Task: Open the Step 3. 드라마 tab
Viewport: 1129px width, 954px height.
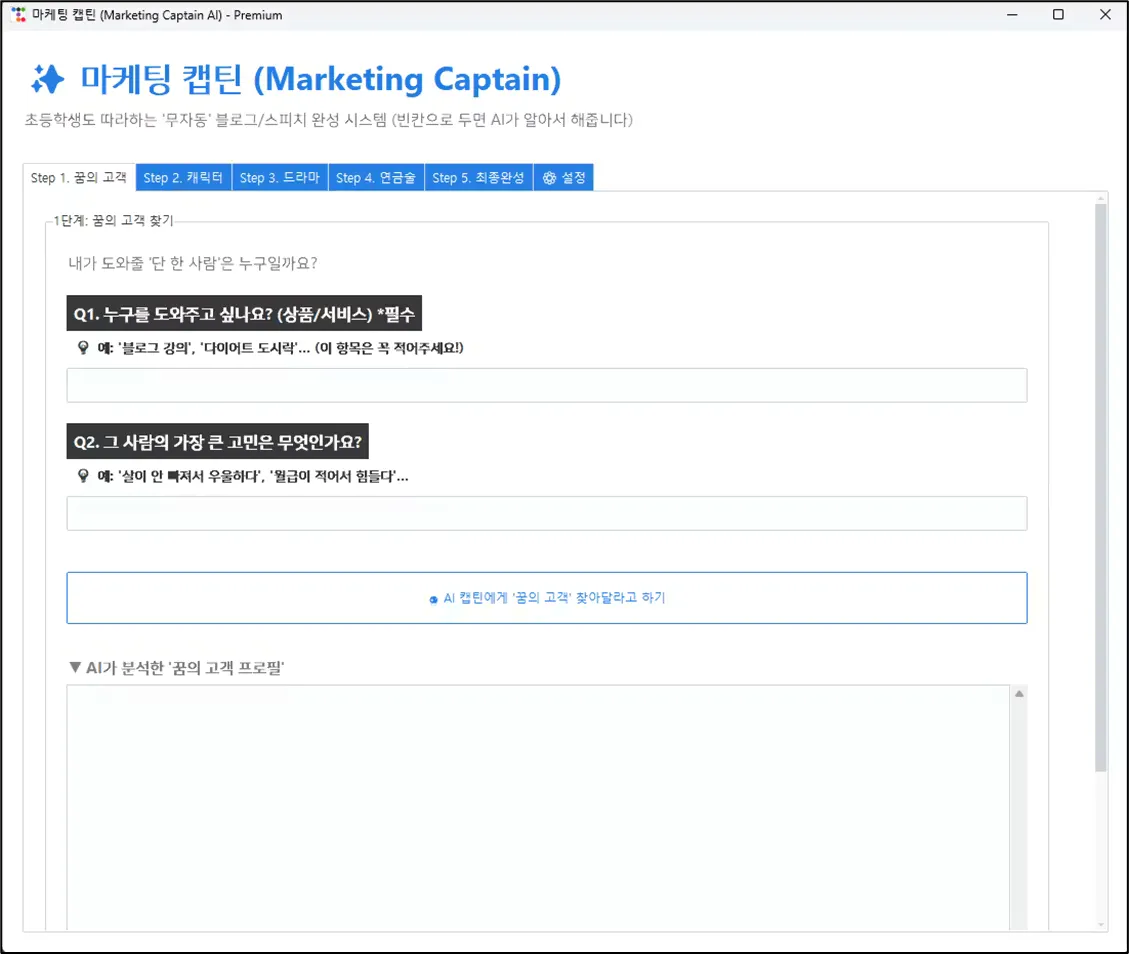Action: [280, 177]
